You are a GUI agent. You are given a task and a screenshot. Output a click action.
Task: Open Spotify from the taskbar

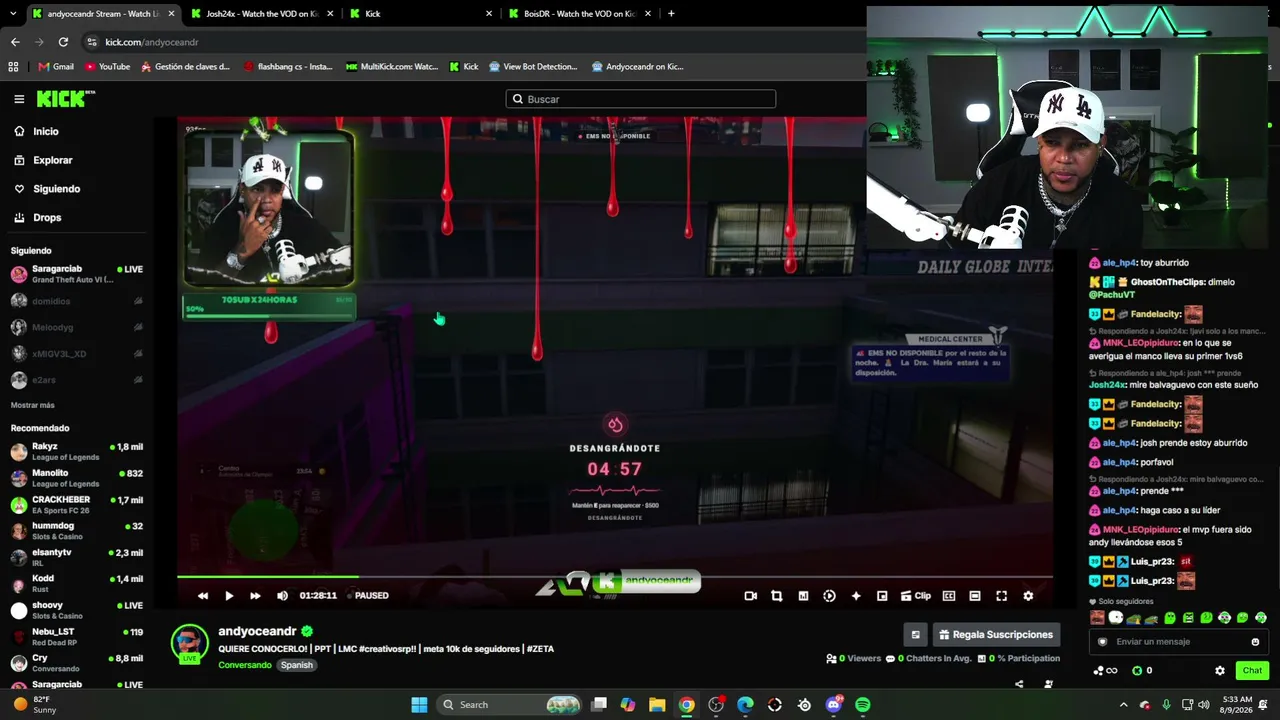pos(863,705)
